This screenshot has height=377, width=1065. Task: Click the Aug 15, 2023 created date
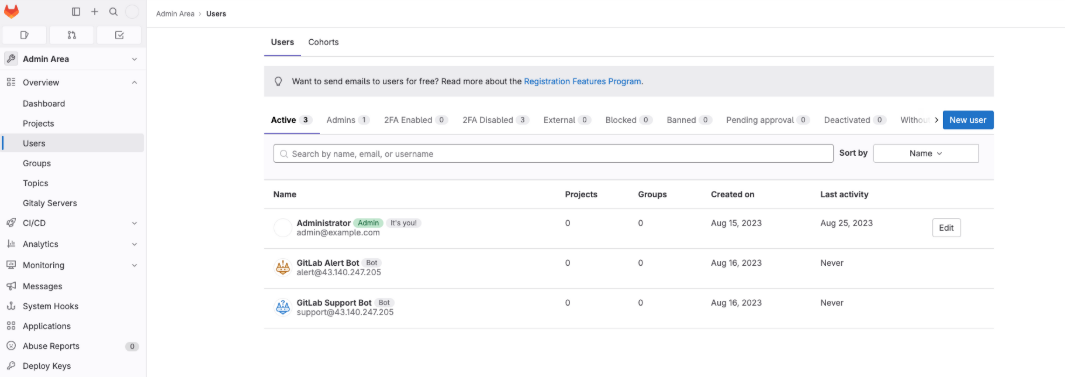[x=736, y=223]
